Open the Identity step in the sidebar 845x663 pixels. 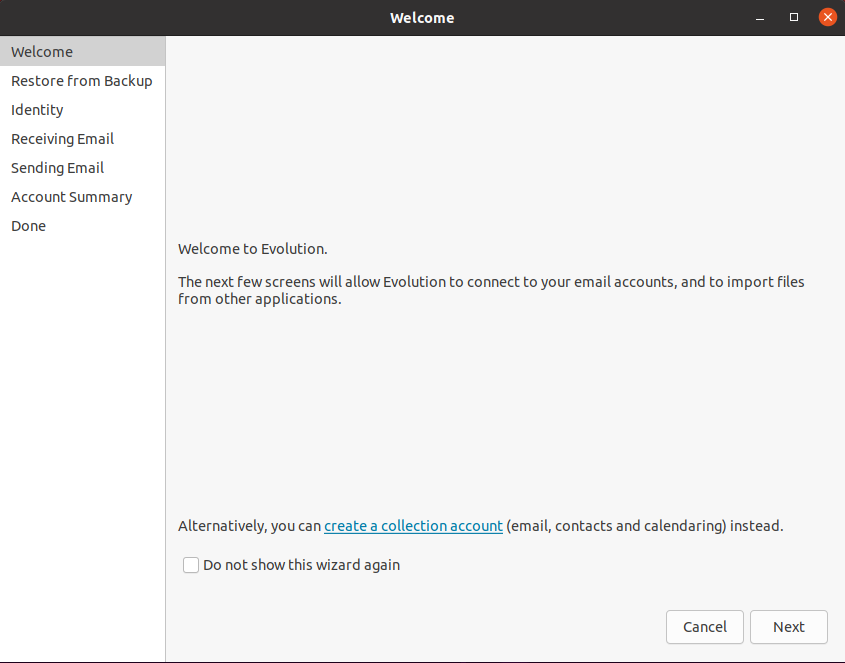pyautogui.click(x=37, y=110)
